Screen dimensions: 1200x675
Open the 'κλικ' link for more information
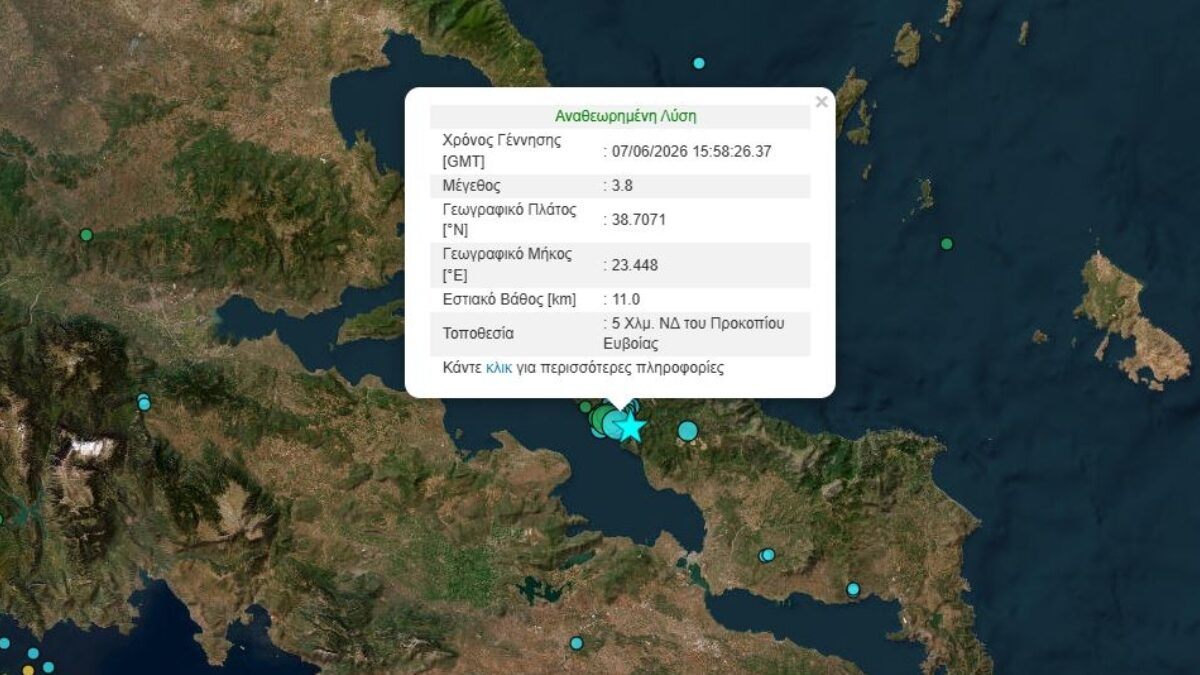(x=499, y=368)
